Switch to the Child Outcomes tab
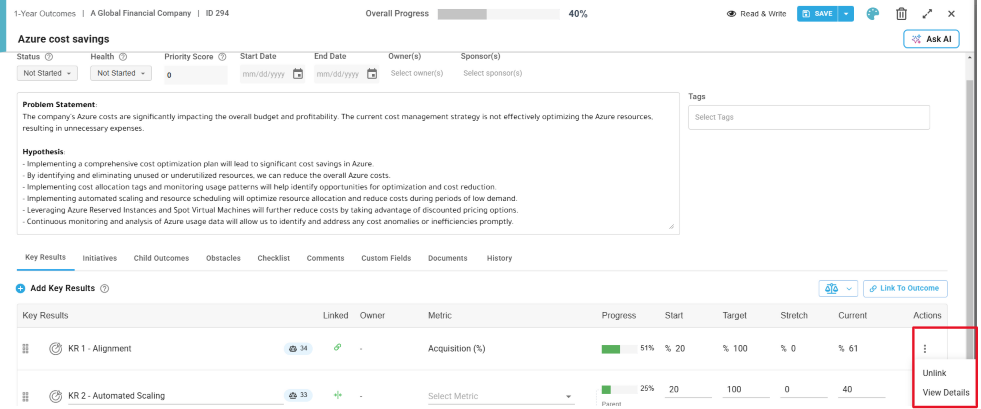The height and width of the screenshot is (409, 981). 161,258
